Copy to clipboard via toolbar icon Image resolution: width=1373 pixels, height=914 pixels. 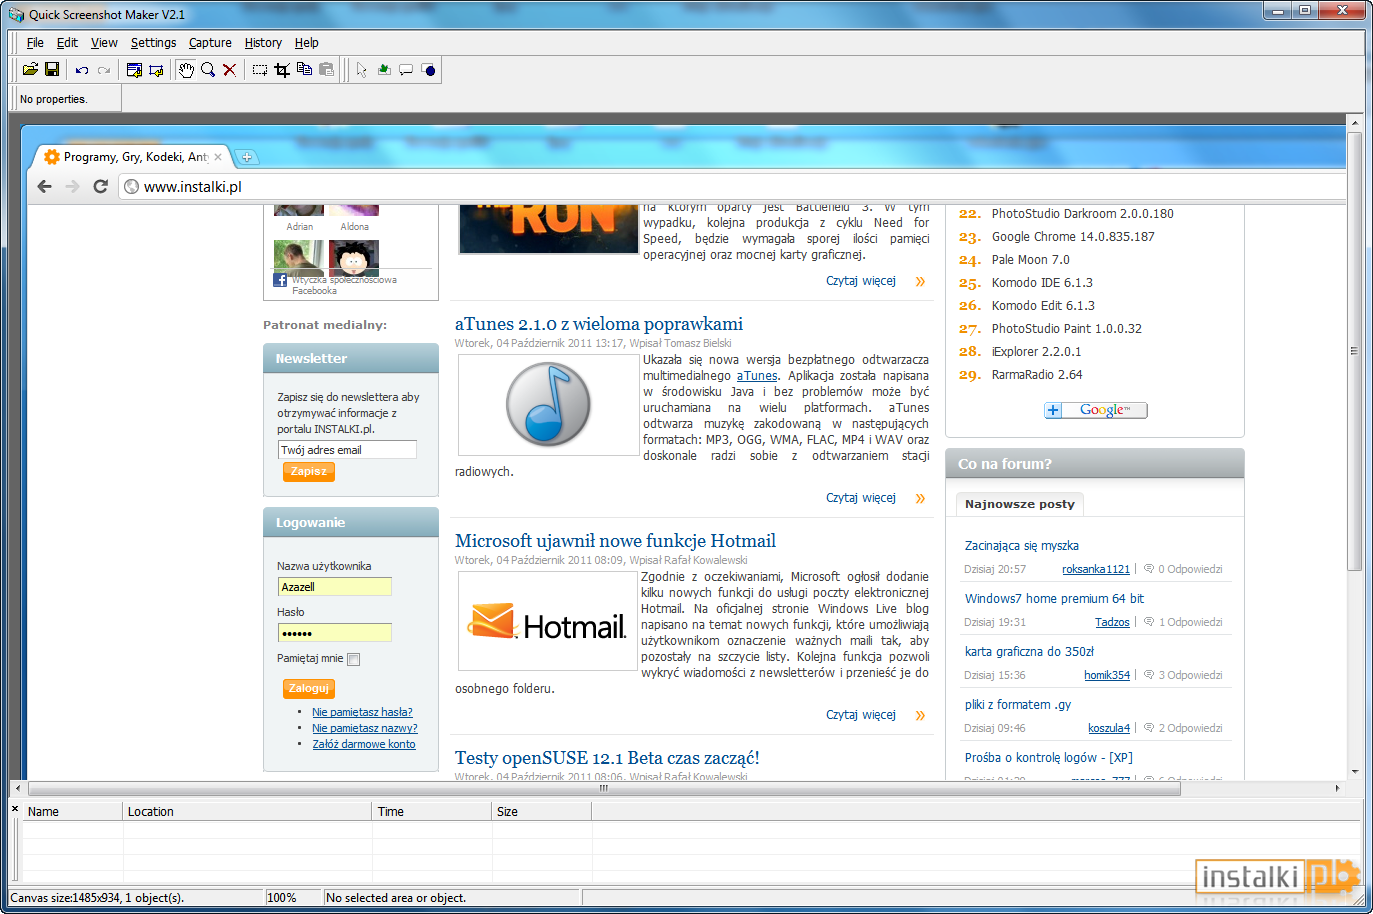pyautogui.click(x=304, y=70)
